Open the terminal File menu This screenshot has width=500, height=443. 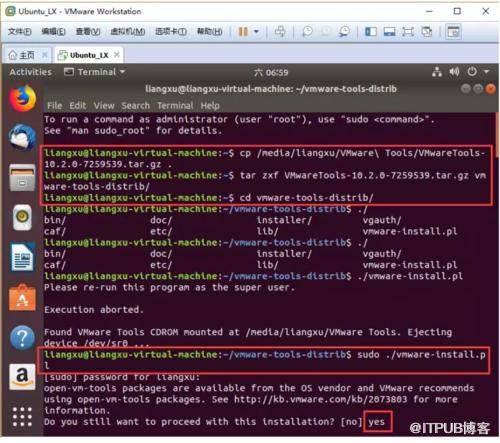pos(54,106)
